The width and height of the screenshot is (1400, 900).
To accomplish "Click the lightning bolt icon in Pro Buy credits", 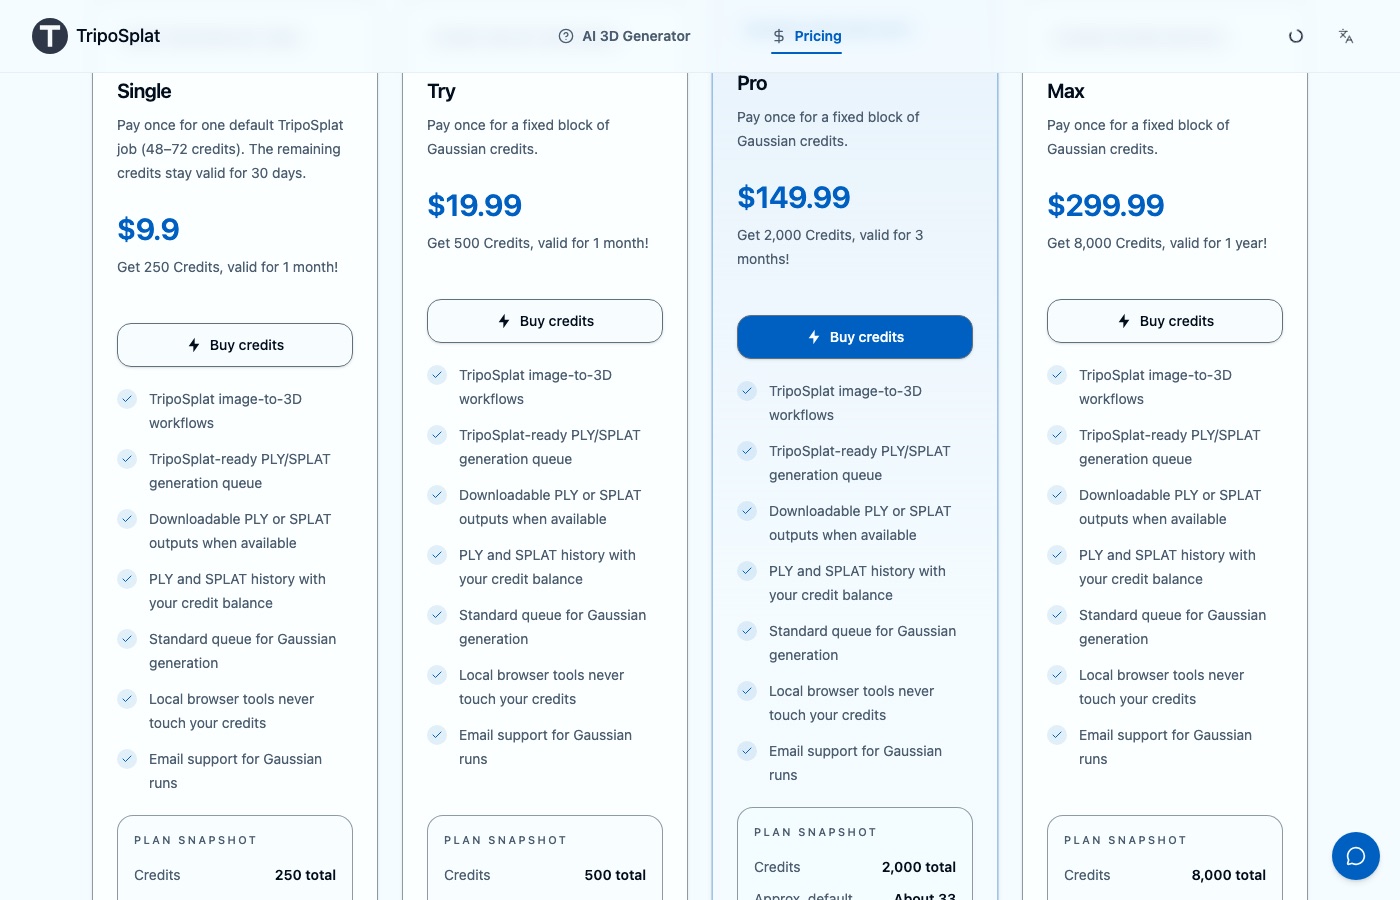I will 814,337.
